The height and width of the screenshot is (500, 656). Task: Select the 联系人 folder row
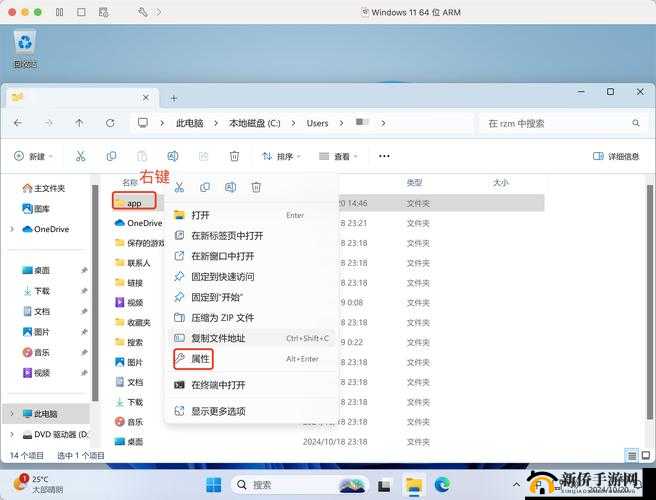coord(132,263)
